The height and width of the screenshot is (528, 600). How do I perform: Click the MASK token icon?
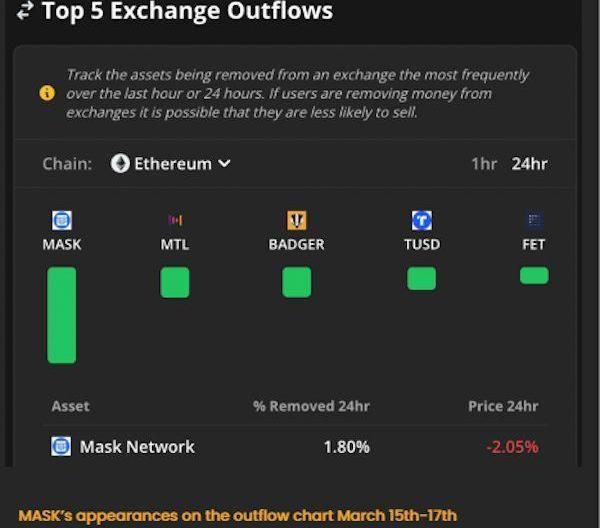[x=62, y=220]
